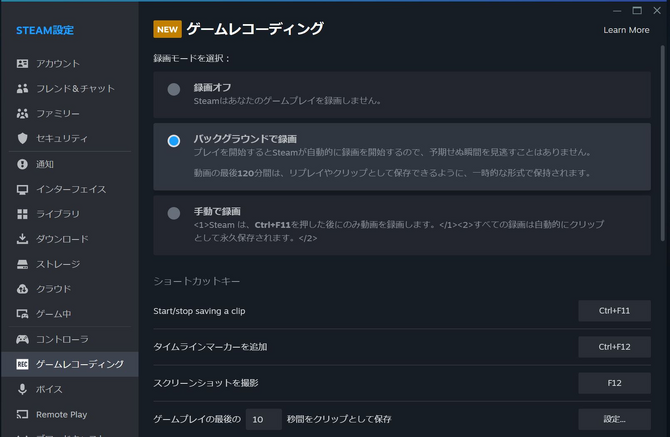The image size is (670, 437).
Task: Click the Downloads (ダウンロード) arrow icon
Action: click(x=22, y=239)
